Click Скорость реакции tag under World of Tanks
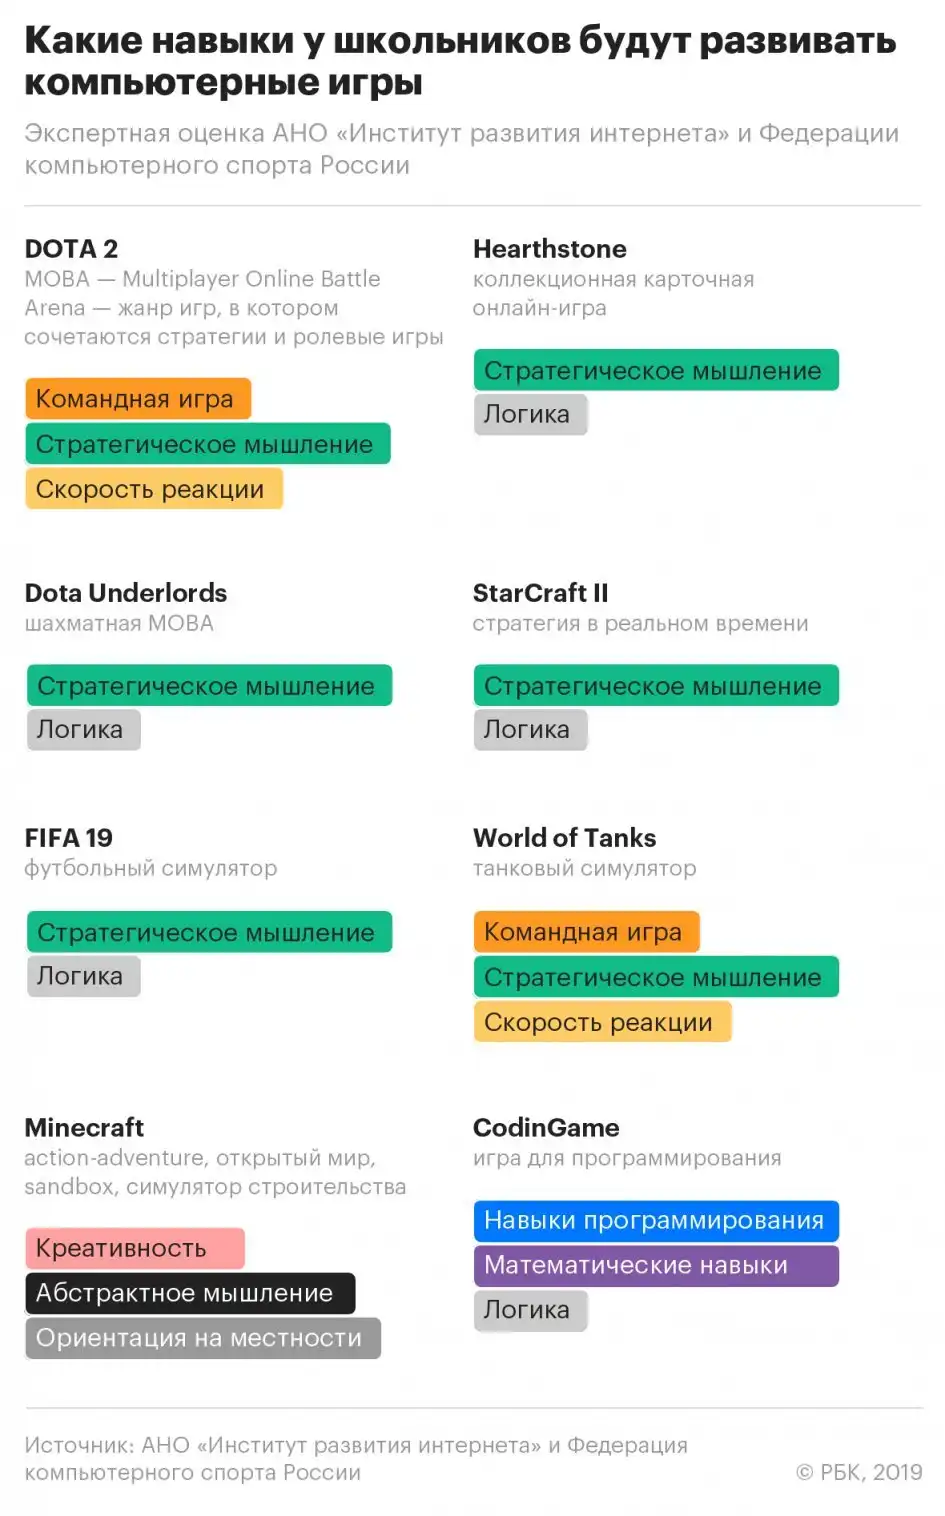This screenshot has width=945, height=1516. 601,1022
